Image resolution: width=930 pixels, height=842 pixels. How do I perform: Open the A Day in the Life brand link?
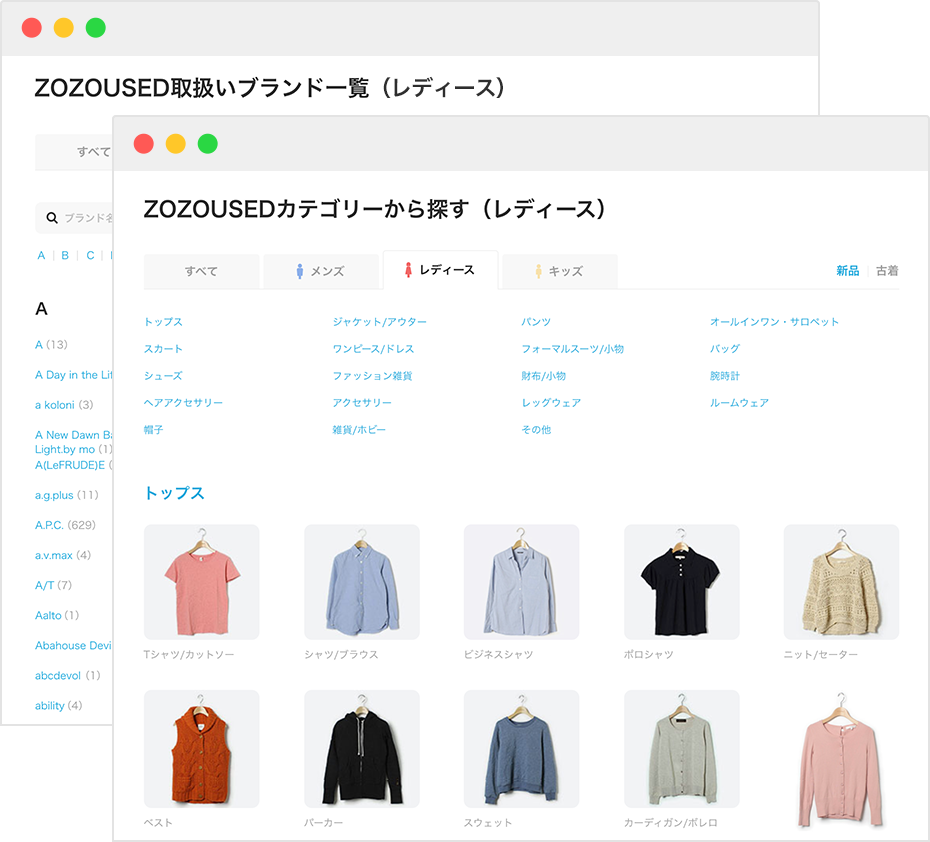click(x=74, y=375)
